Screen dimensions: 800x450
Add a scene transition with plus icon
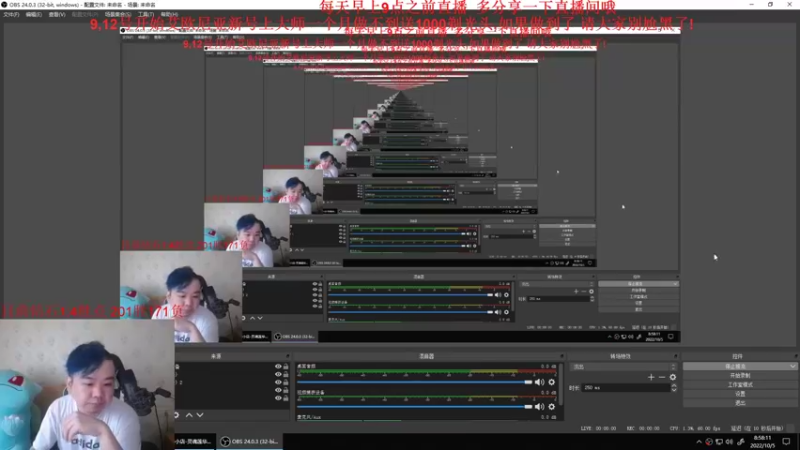tap(651, 377)
